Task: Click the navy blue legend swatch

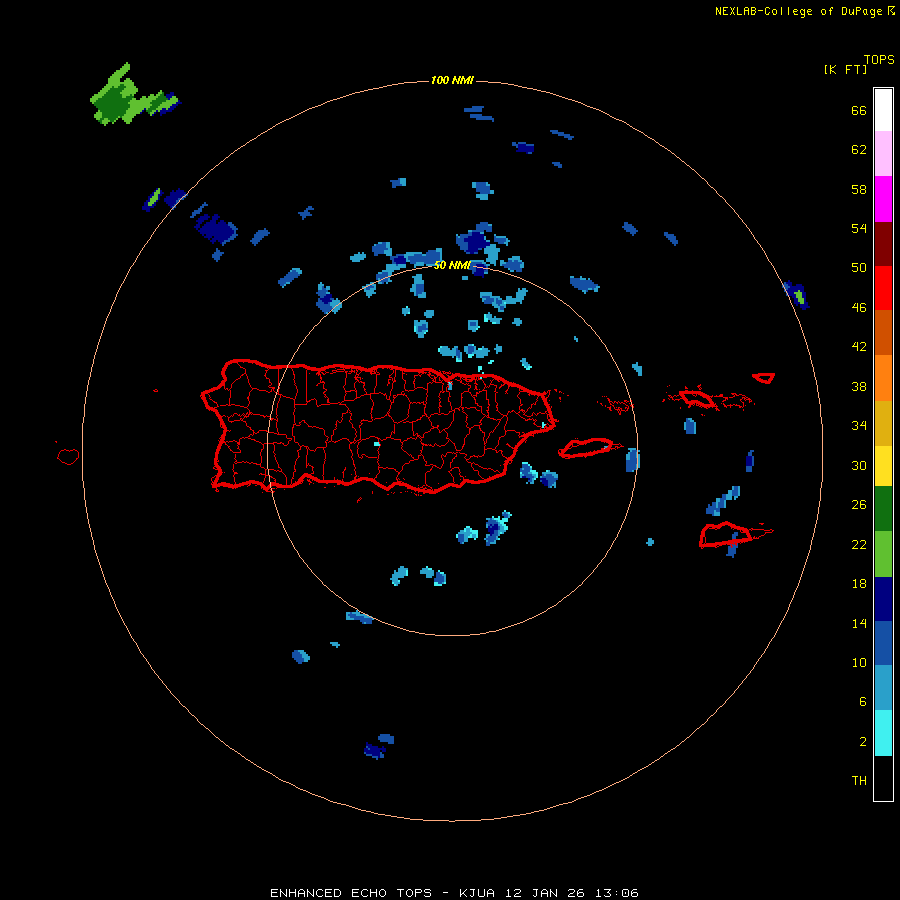Action: pos(883,599)
